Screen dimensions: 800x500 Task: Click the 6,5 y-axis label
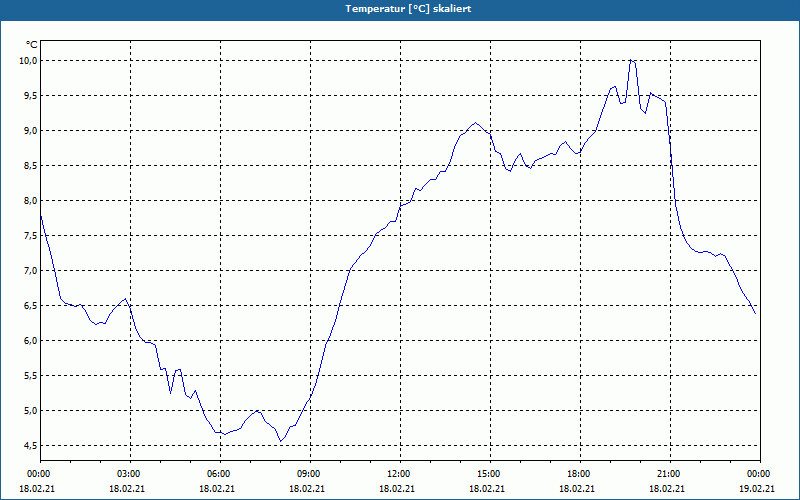(31, 306)
